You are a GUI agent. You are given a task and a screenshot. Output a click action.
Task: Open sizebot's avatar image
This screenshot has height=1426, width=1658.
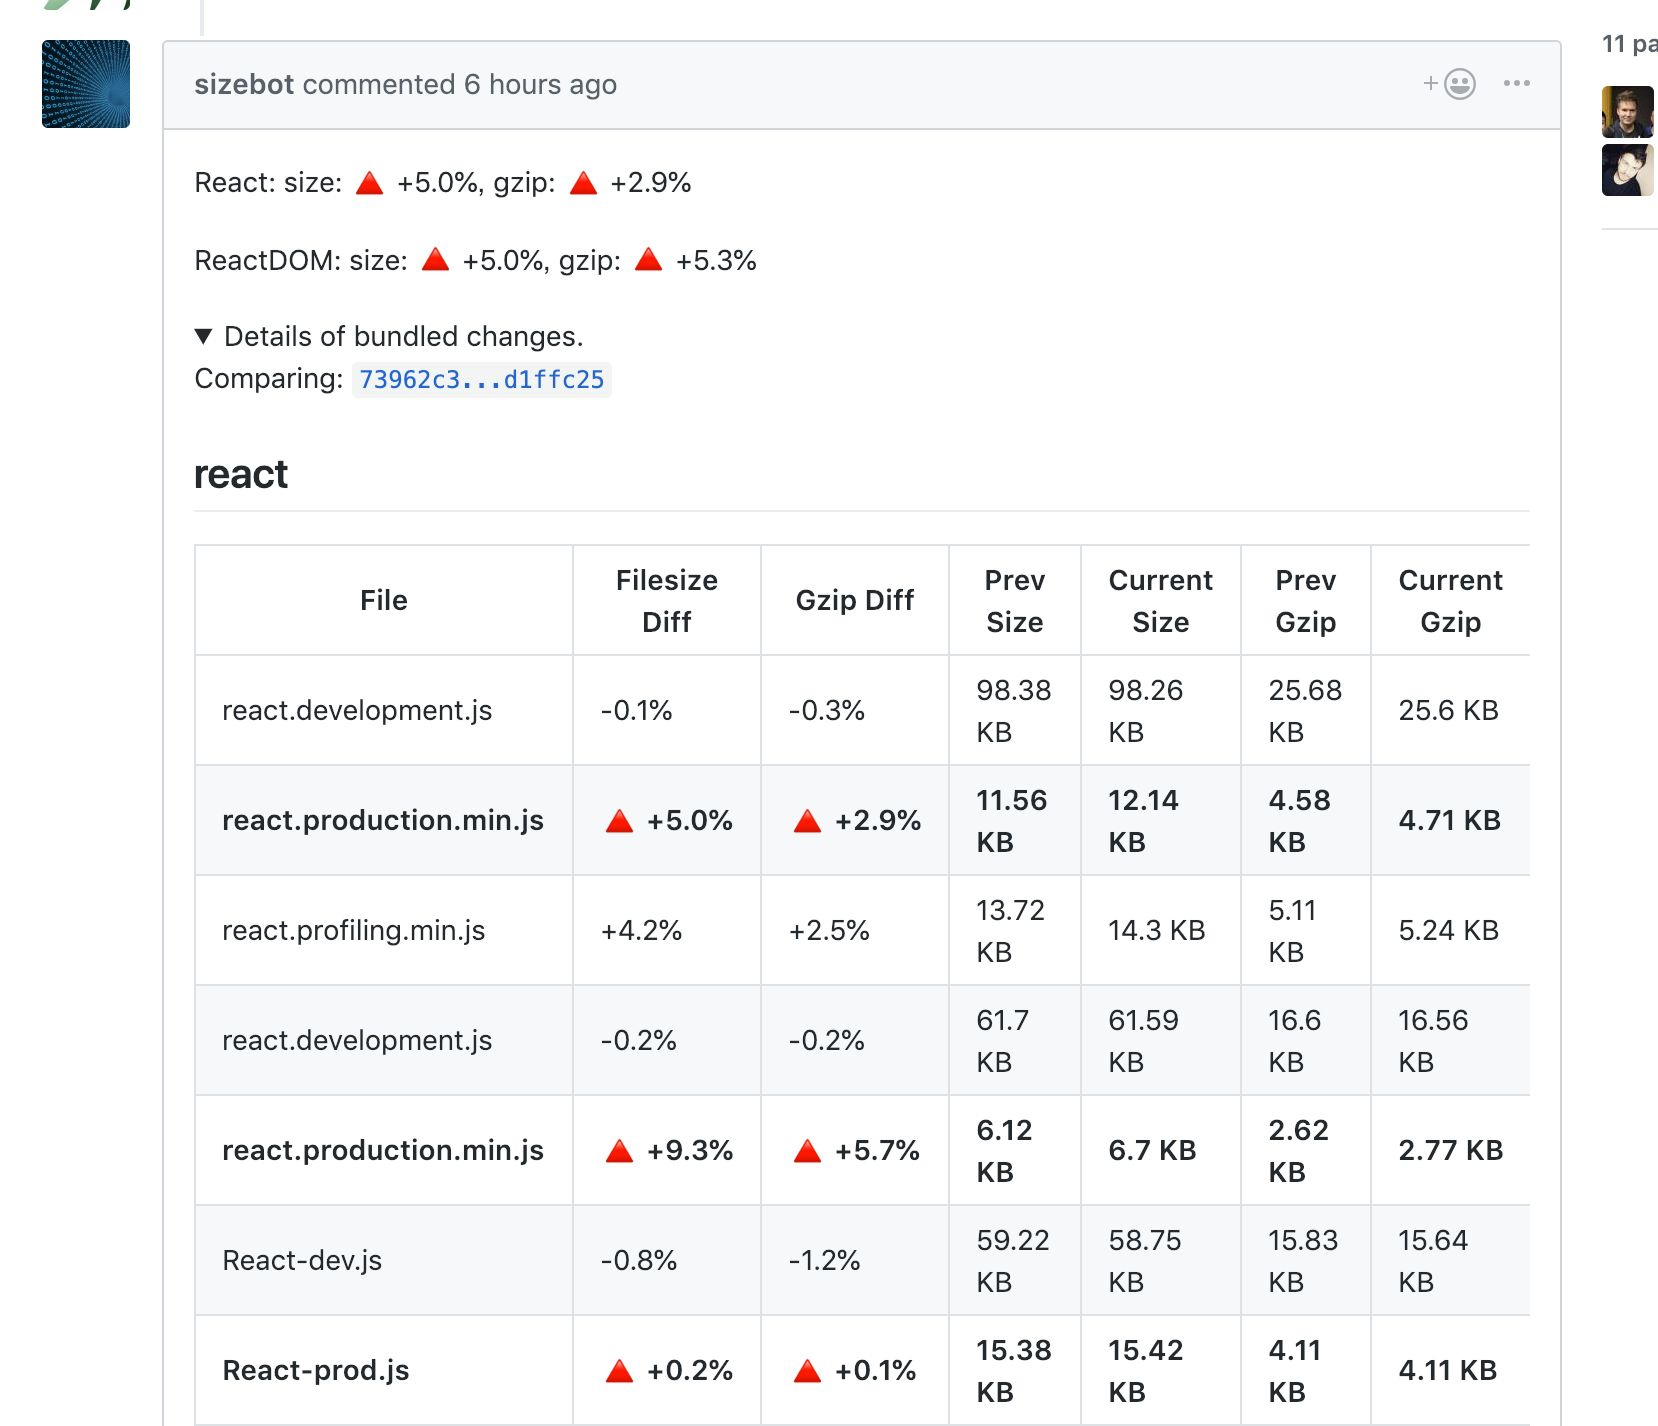(86, 84)
